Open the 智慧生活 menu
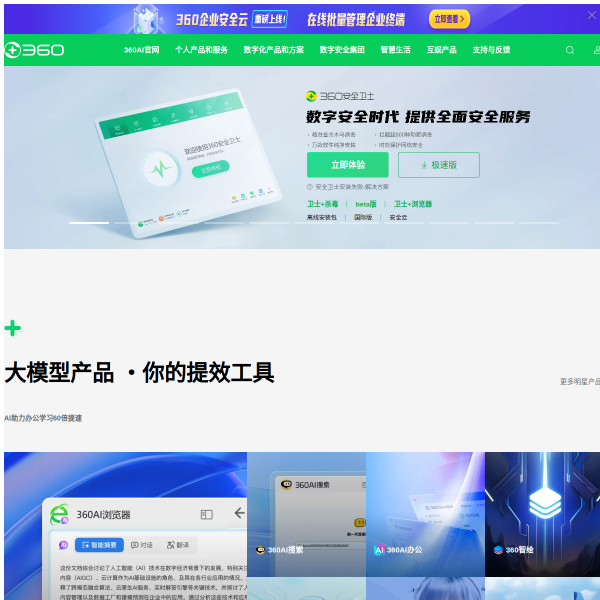 [x=395, y=50]
